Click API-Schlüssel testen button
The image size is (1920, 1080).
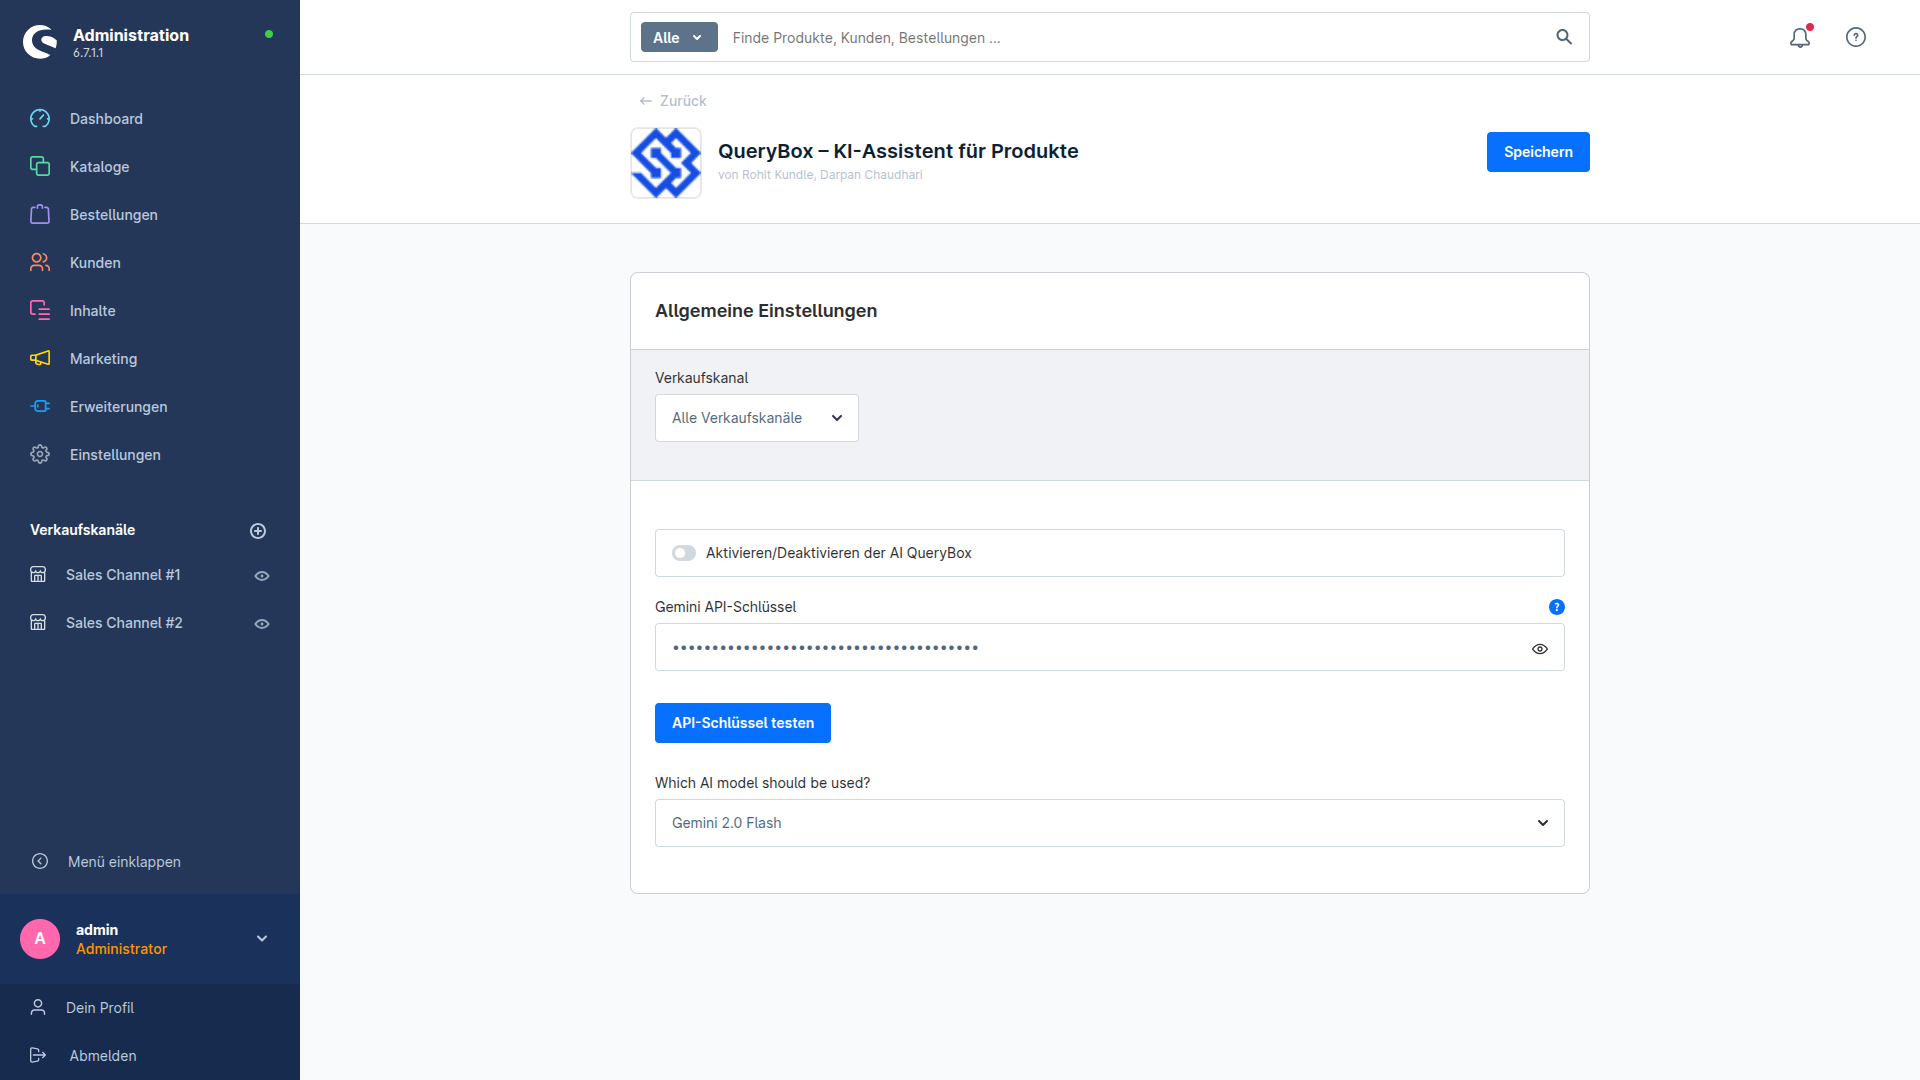point(743,723)
